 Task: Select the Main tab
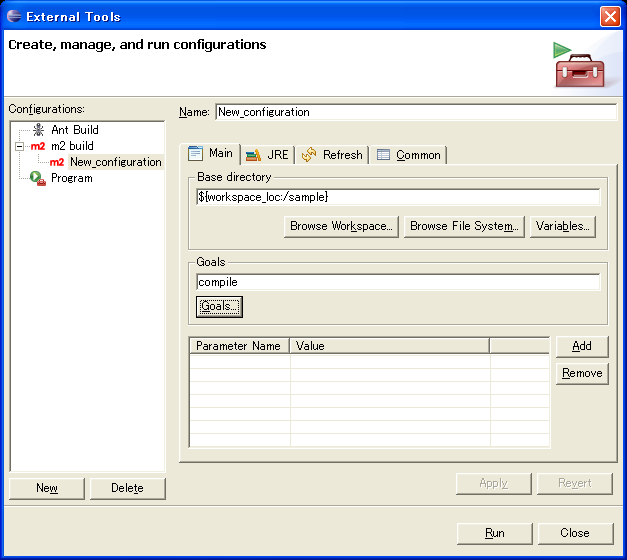(x=211, y=154)
